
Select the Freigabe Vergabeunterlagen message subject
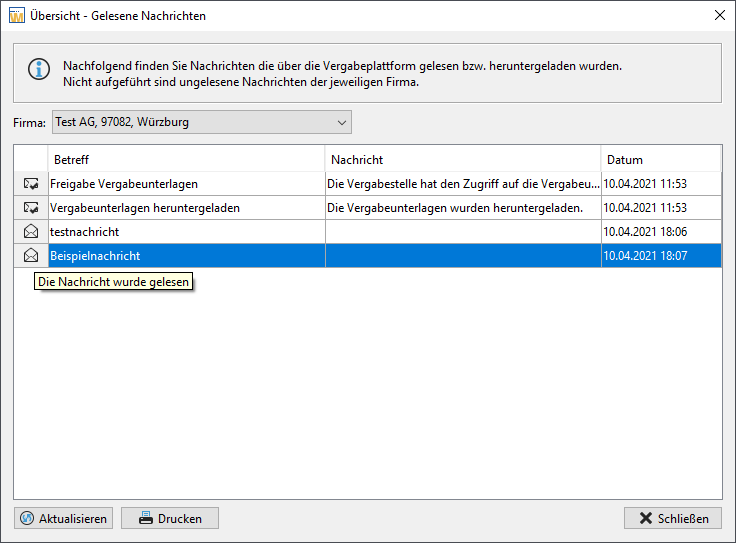point(124,184)
